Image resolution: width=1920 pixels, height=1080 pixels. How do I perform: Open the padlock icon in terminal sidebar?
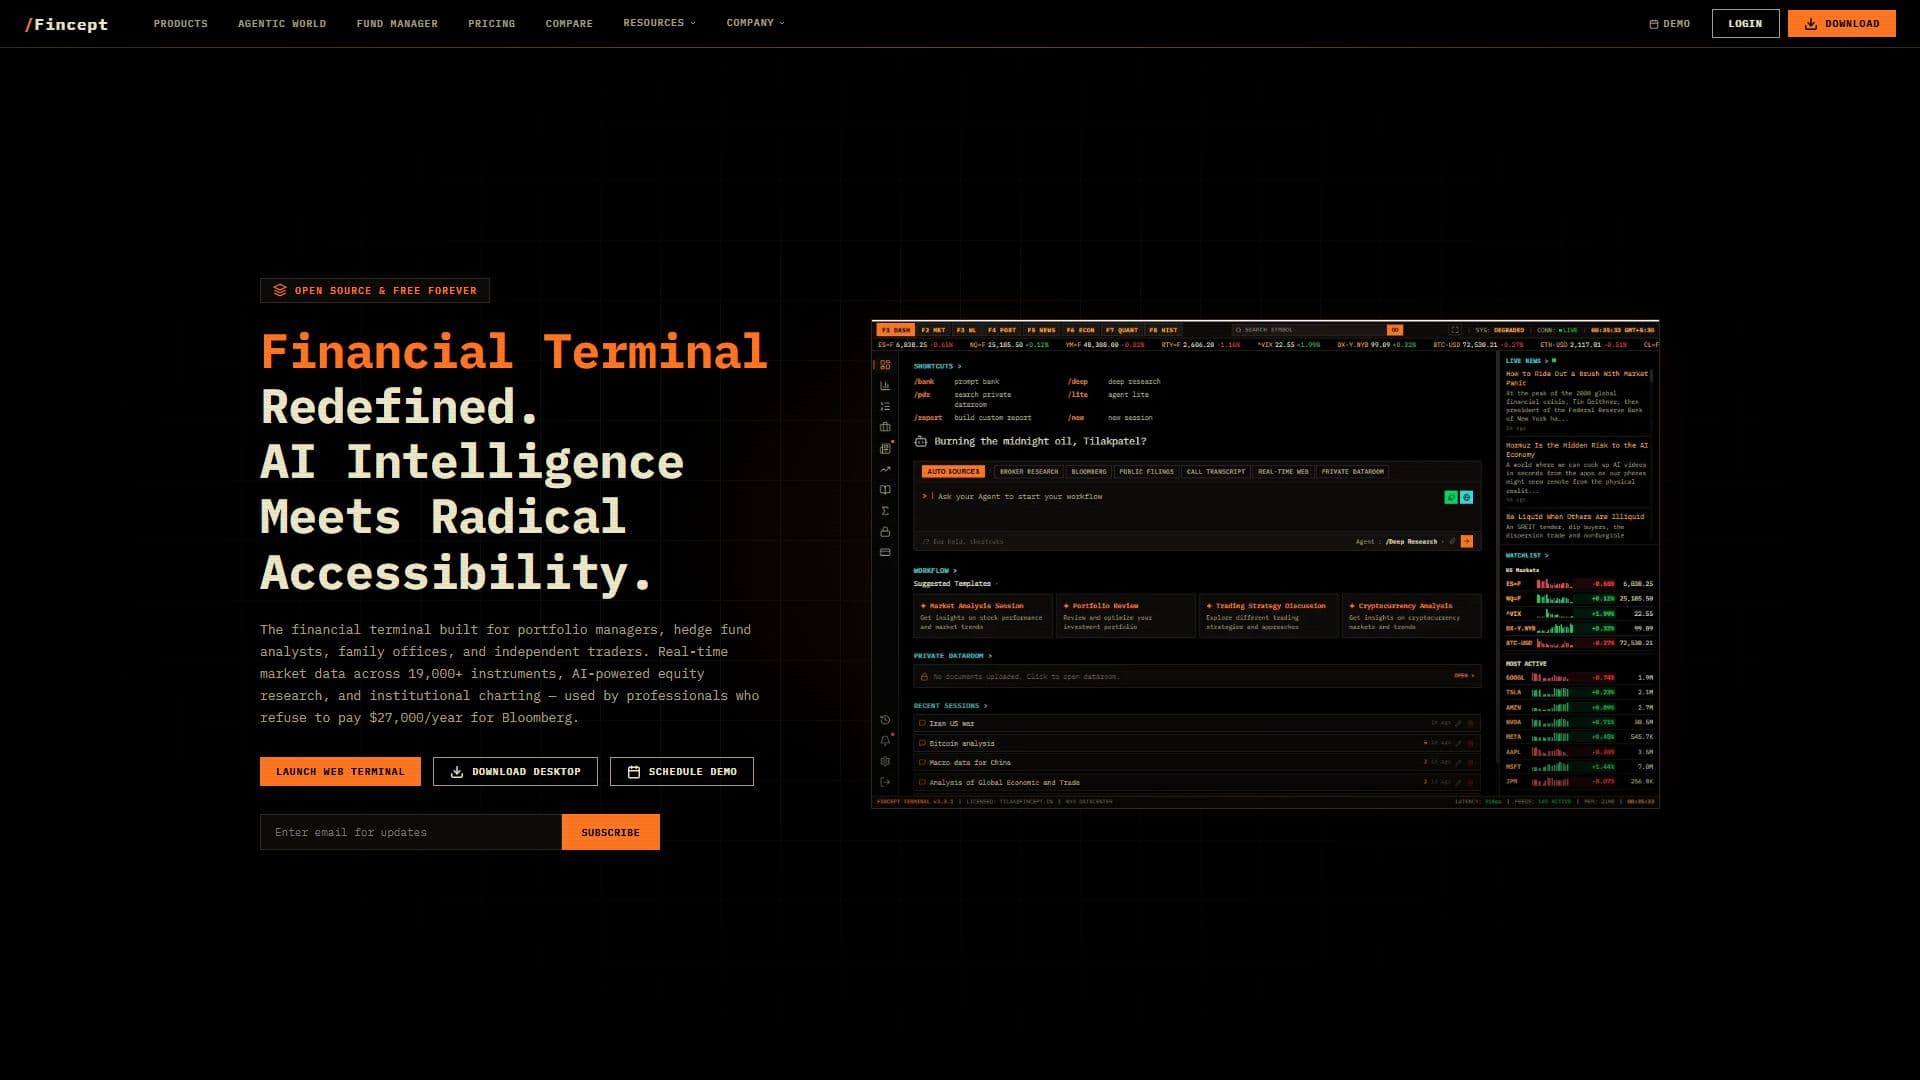coord(885,532)
